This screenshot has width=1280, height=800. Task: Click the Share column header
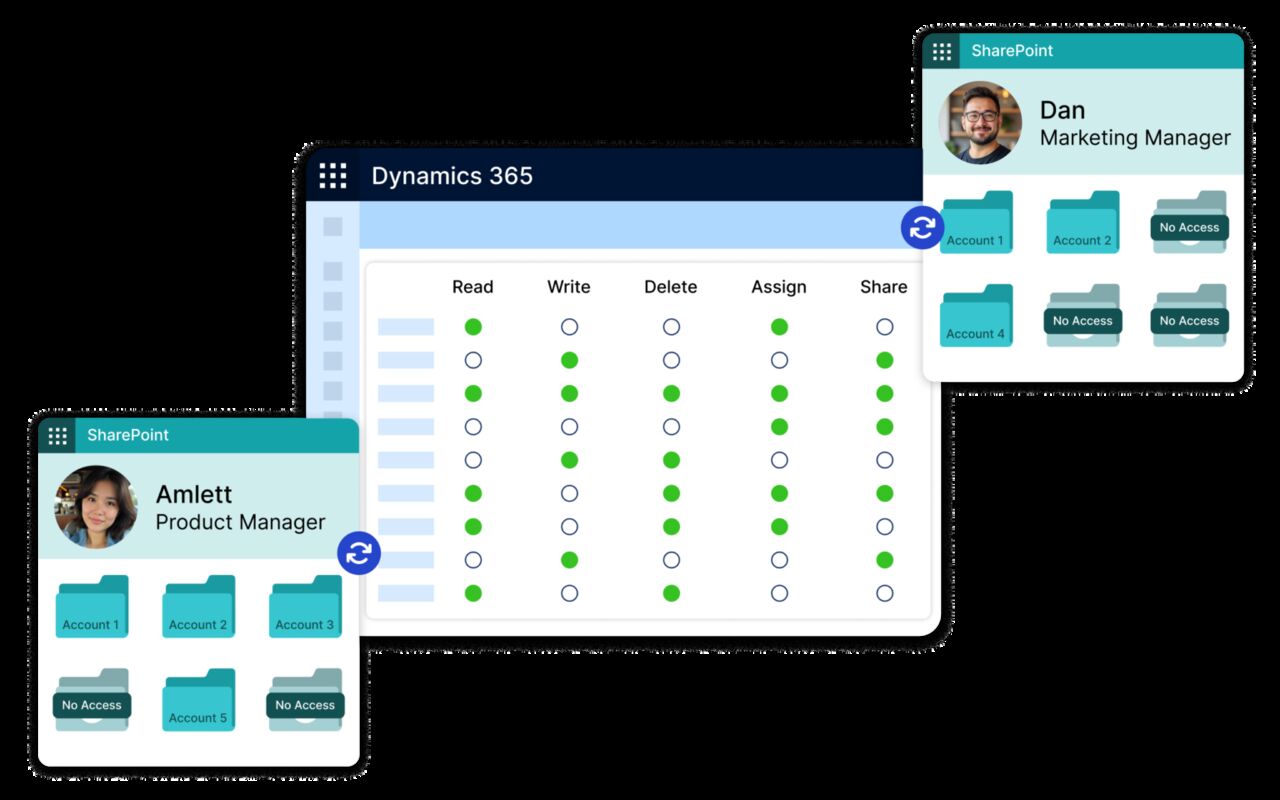(884, 287)
